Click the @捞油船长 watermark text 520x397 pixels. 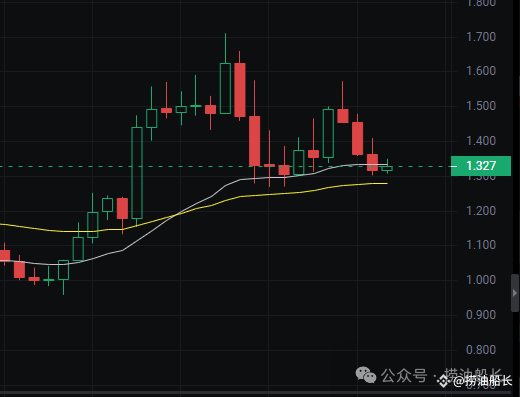(482, 381)
